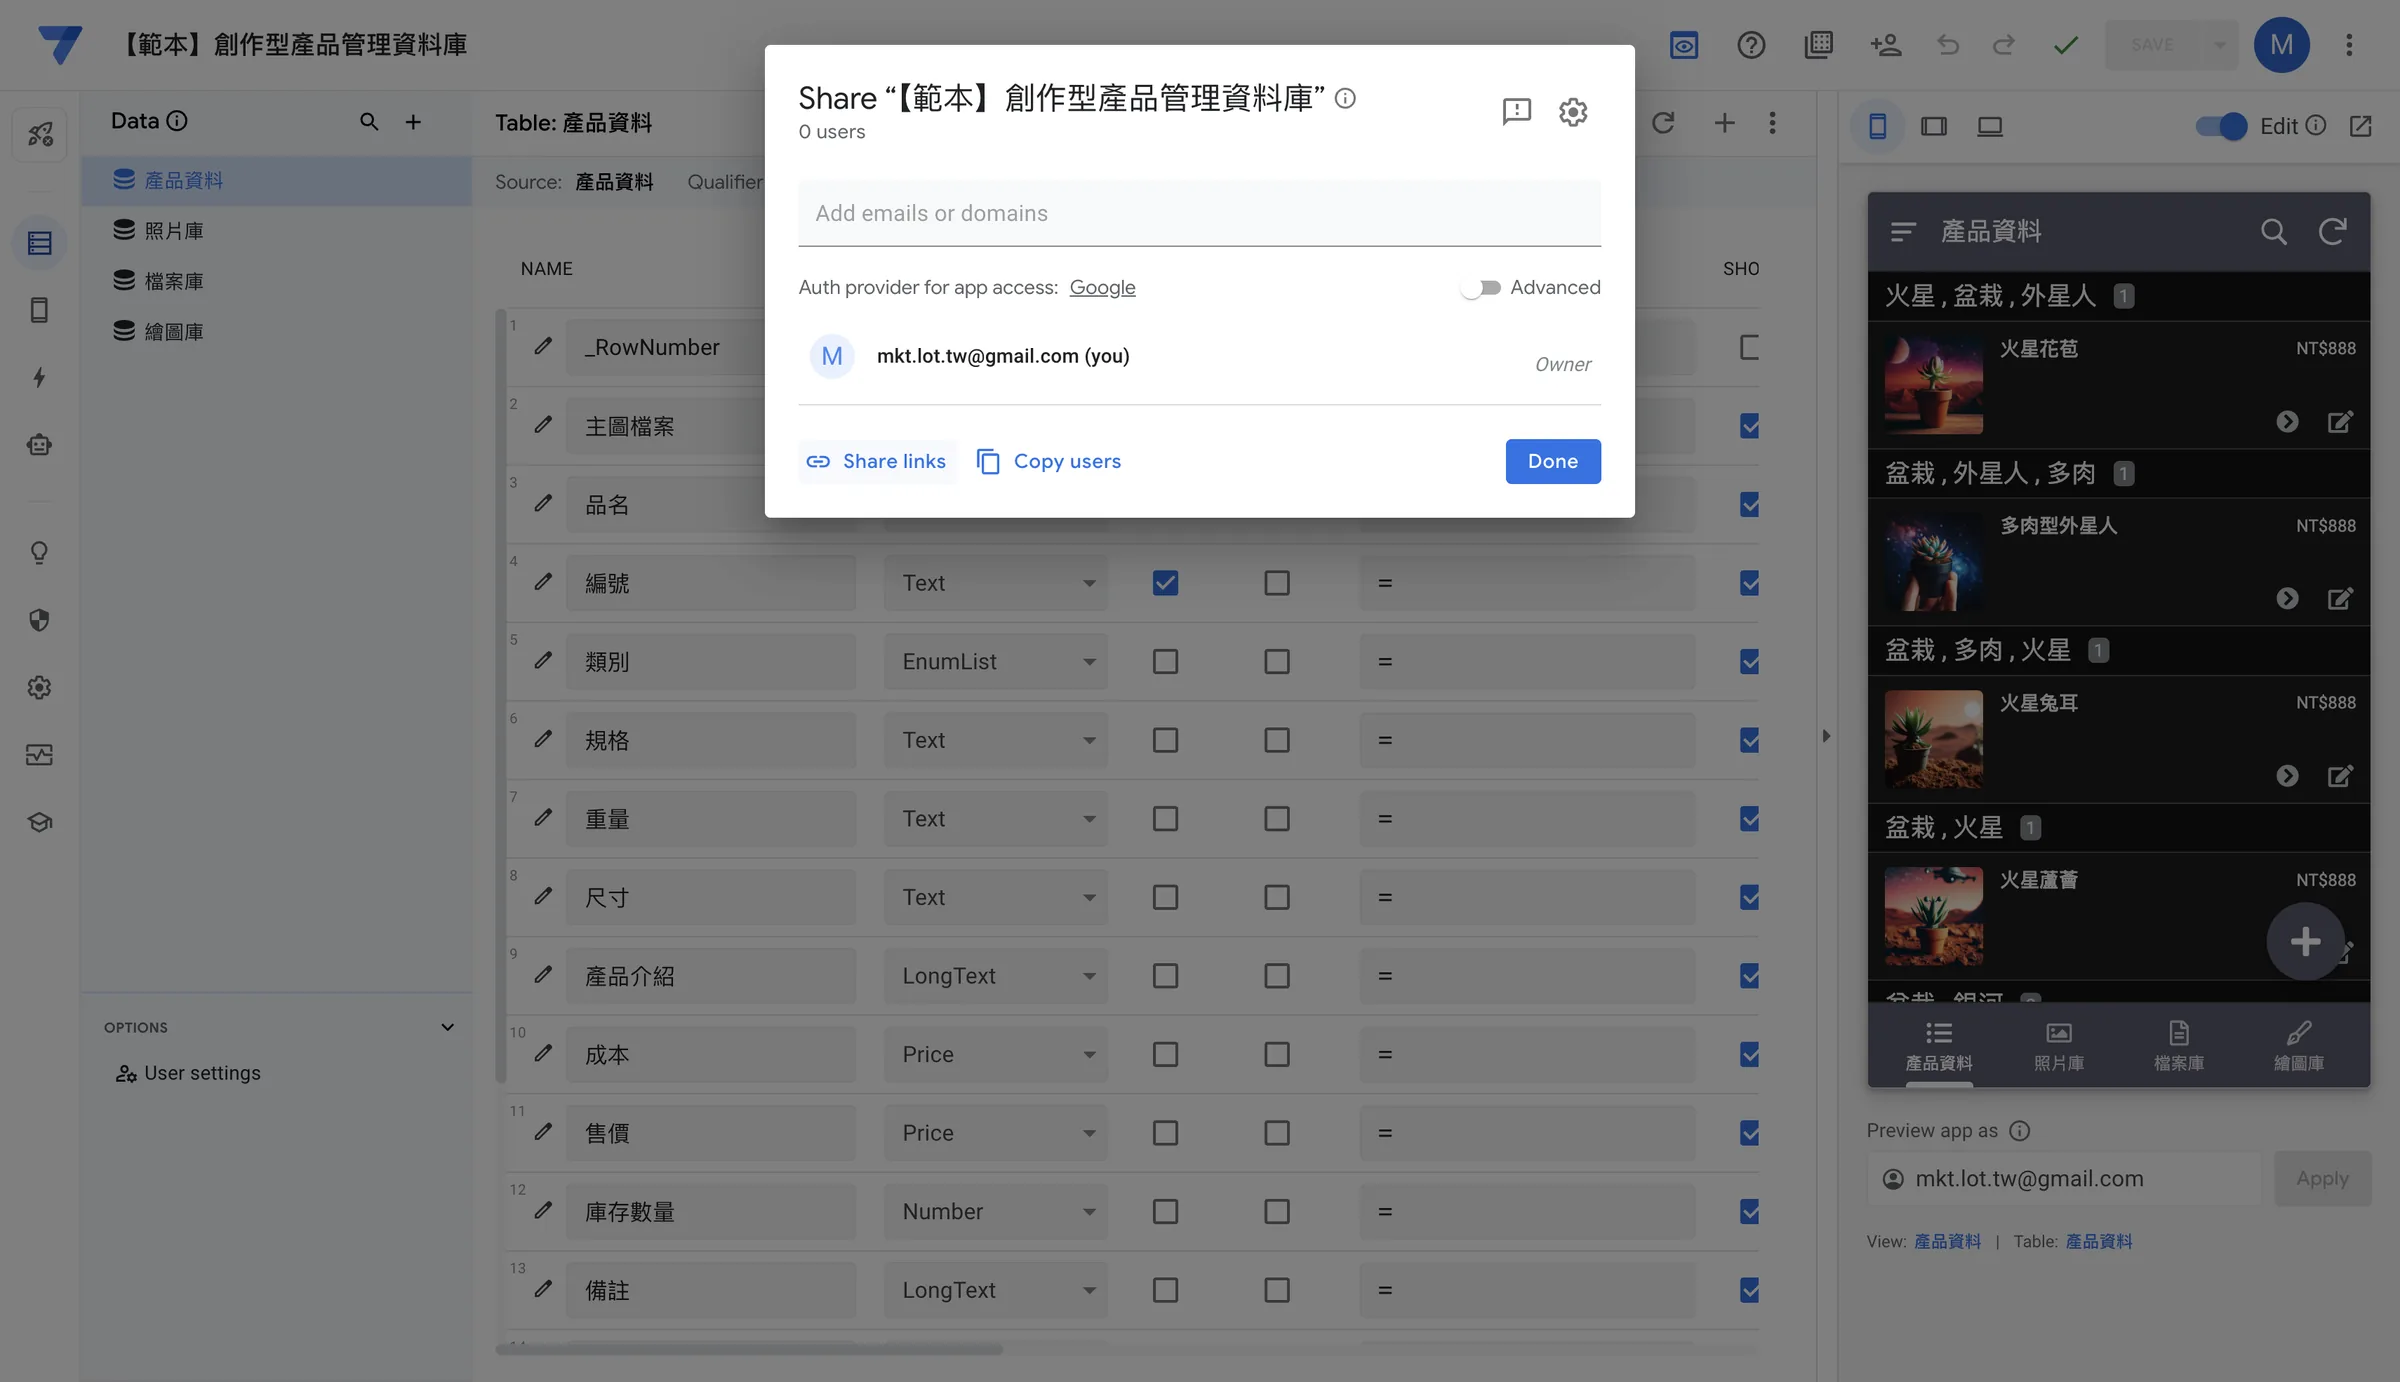Image resolution: width=2400 pixels, height=1382 pixels.
Task: Switch the preview to tablet view
Action: 1934,126
